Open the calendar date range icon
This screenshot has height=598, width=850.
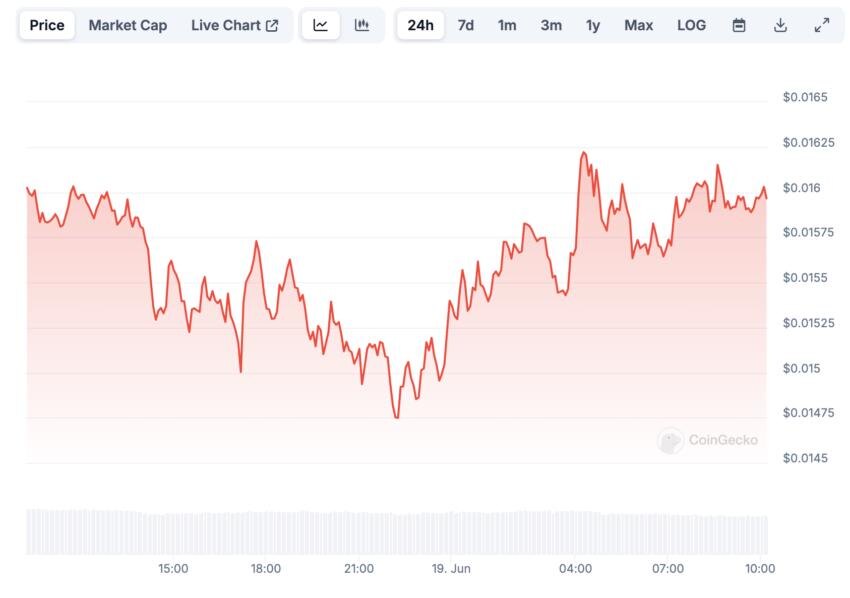739,25
